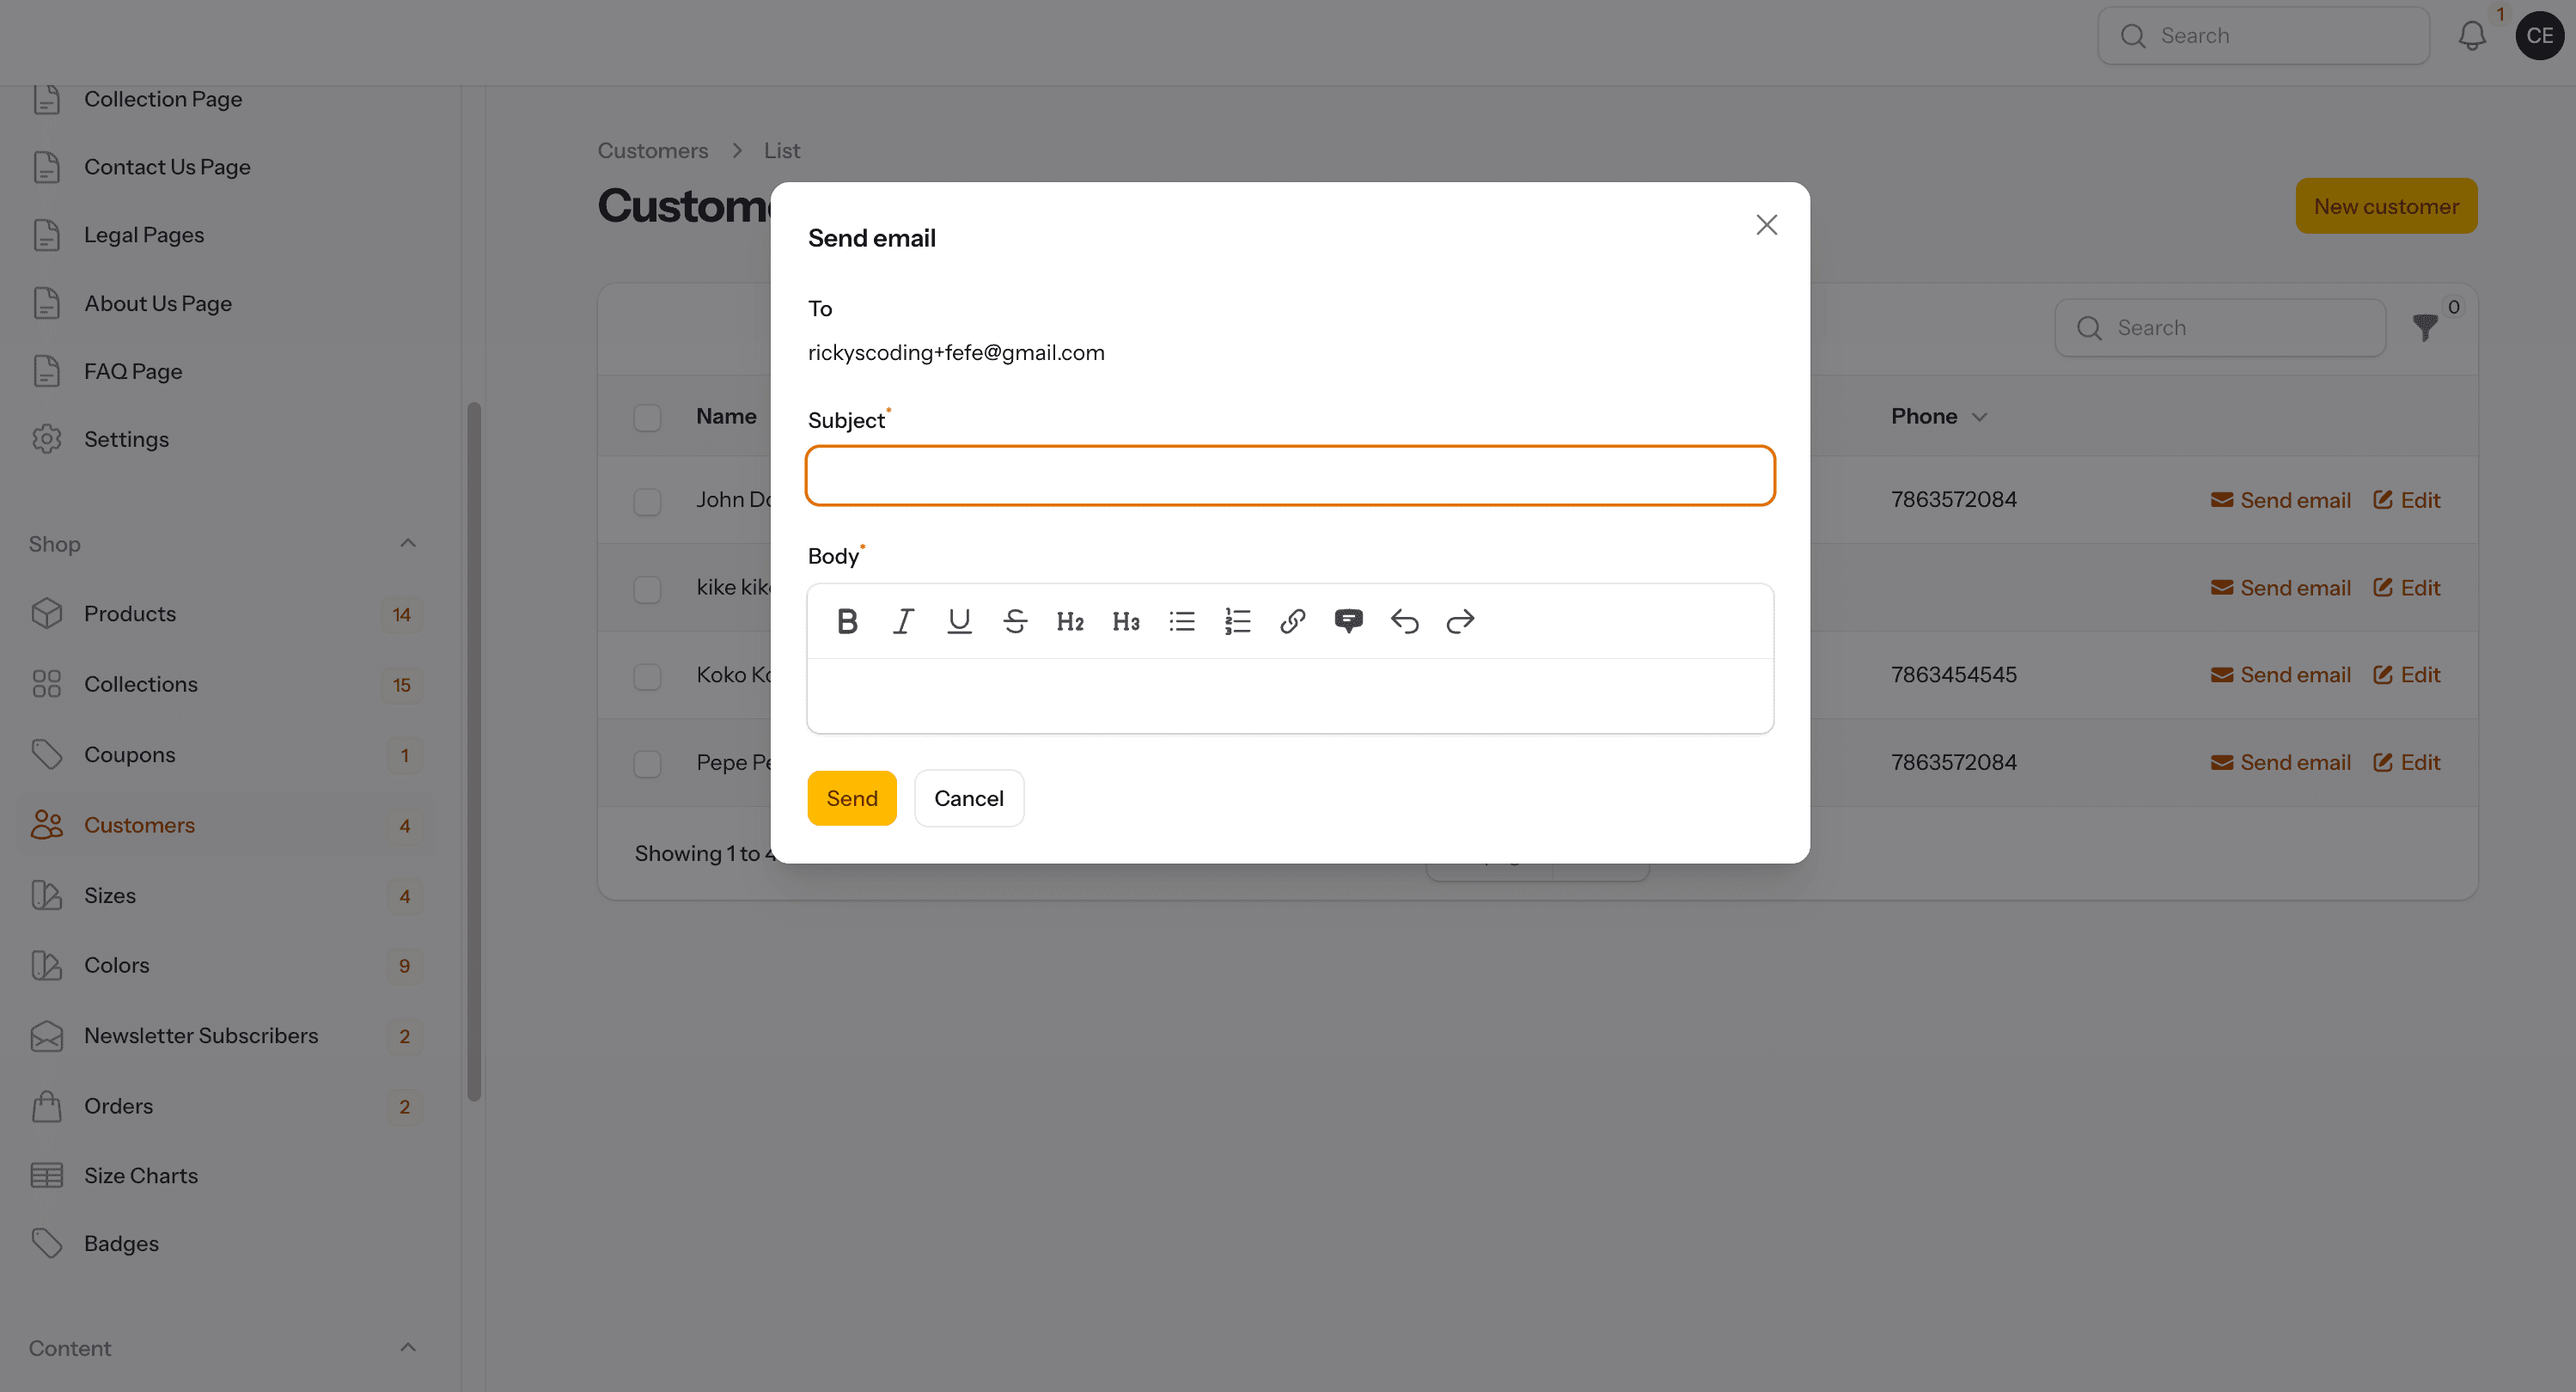Click the Size Charts table icon

tap(47, 1176)
